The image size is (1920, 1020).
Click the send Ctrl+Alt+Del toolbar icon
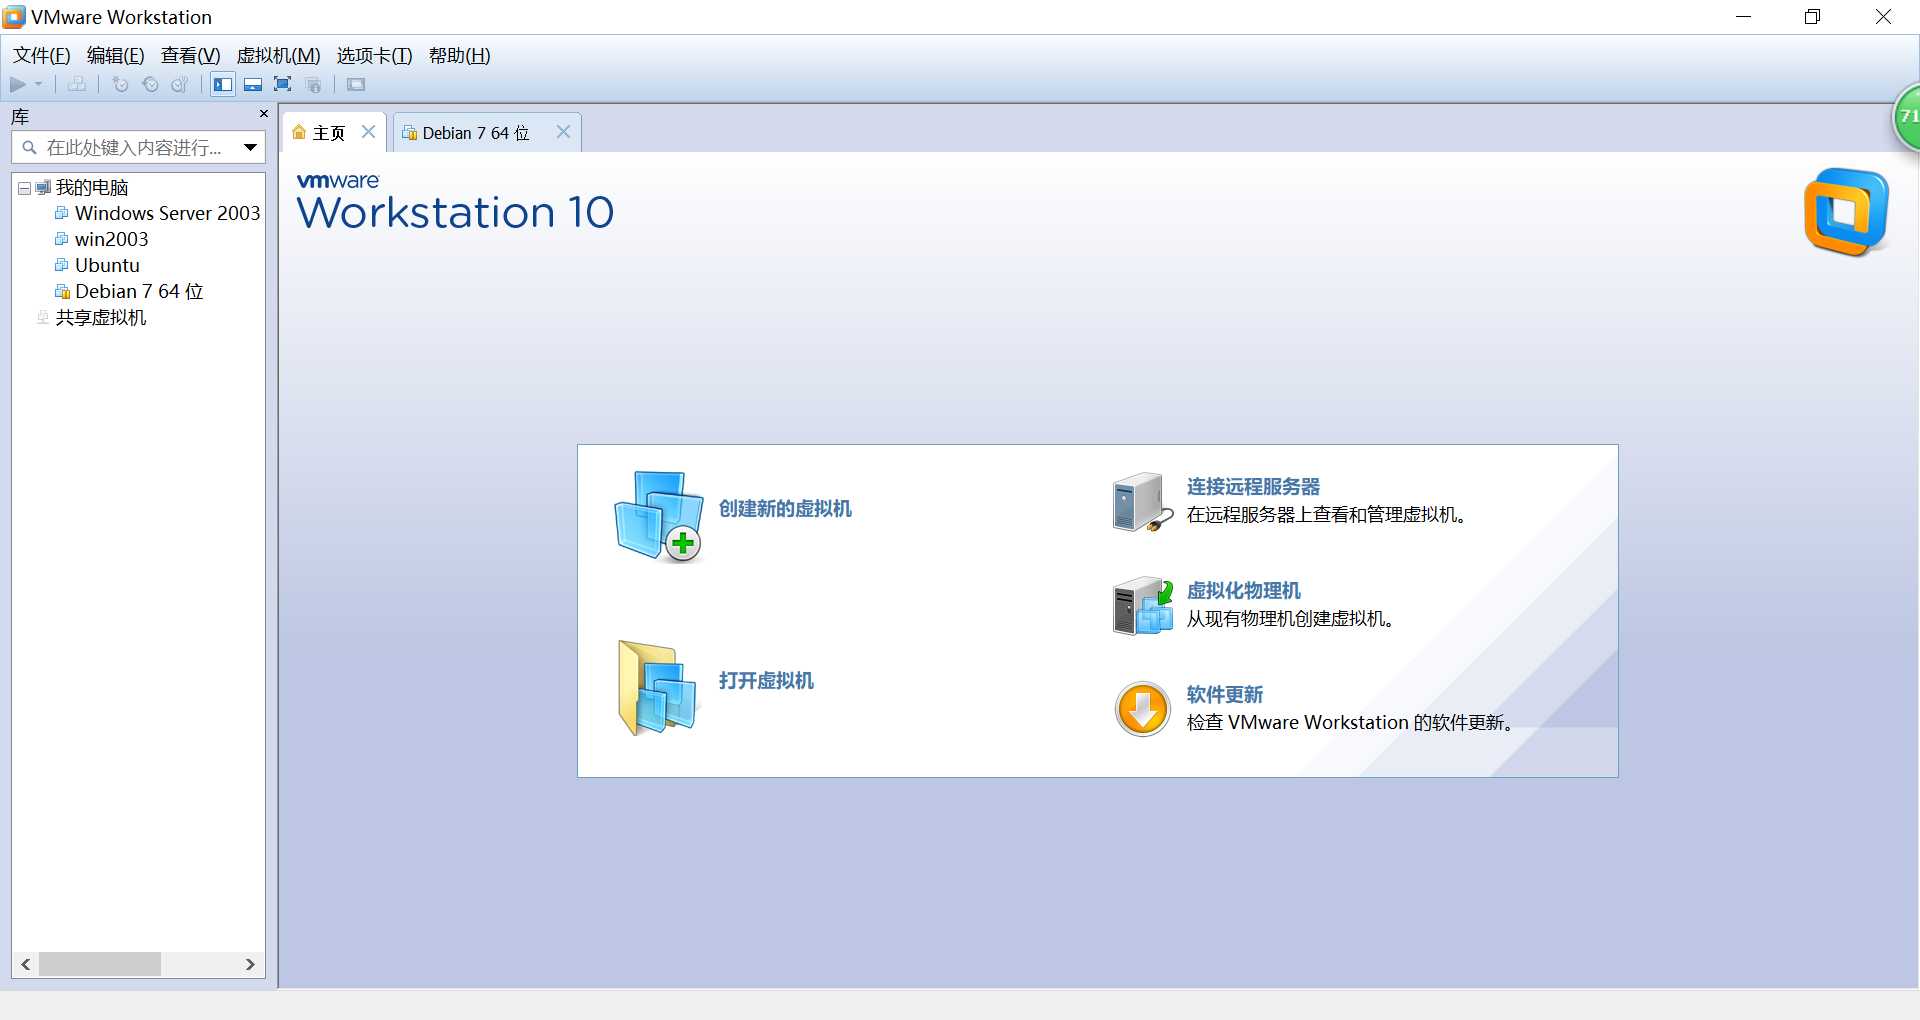coord(77,85)
